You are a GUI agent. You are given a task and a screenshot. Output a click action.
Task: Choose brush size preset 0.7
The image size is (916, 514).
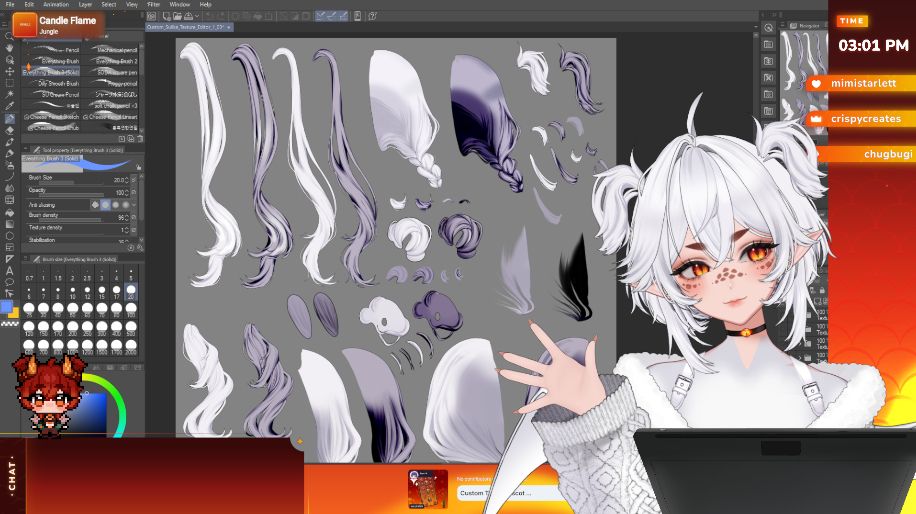point(29,274)
